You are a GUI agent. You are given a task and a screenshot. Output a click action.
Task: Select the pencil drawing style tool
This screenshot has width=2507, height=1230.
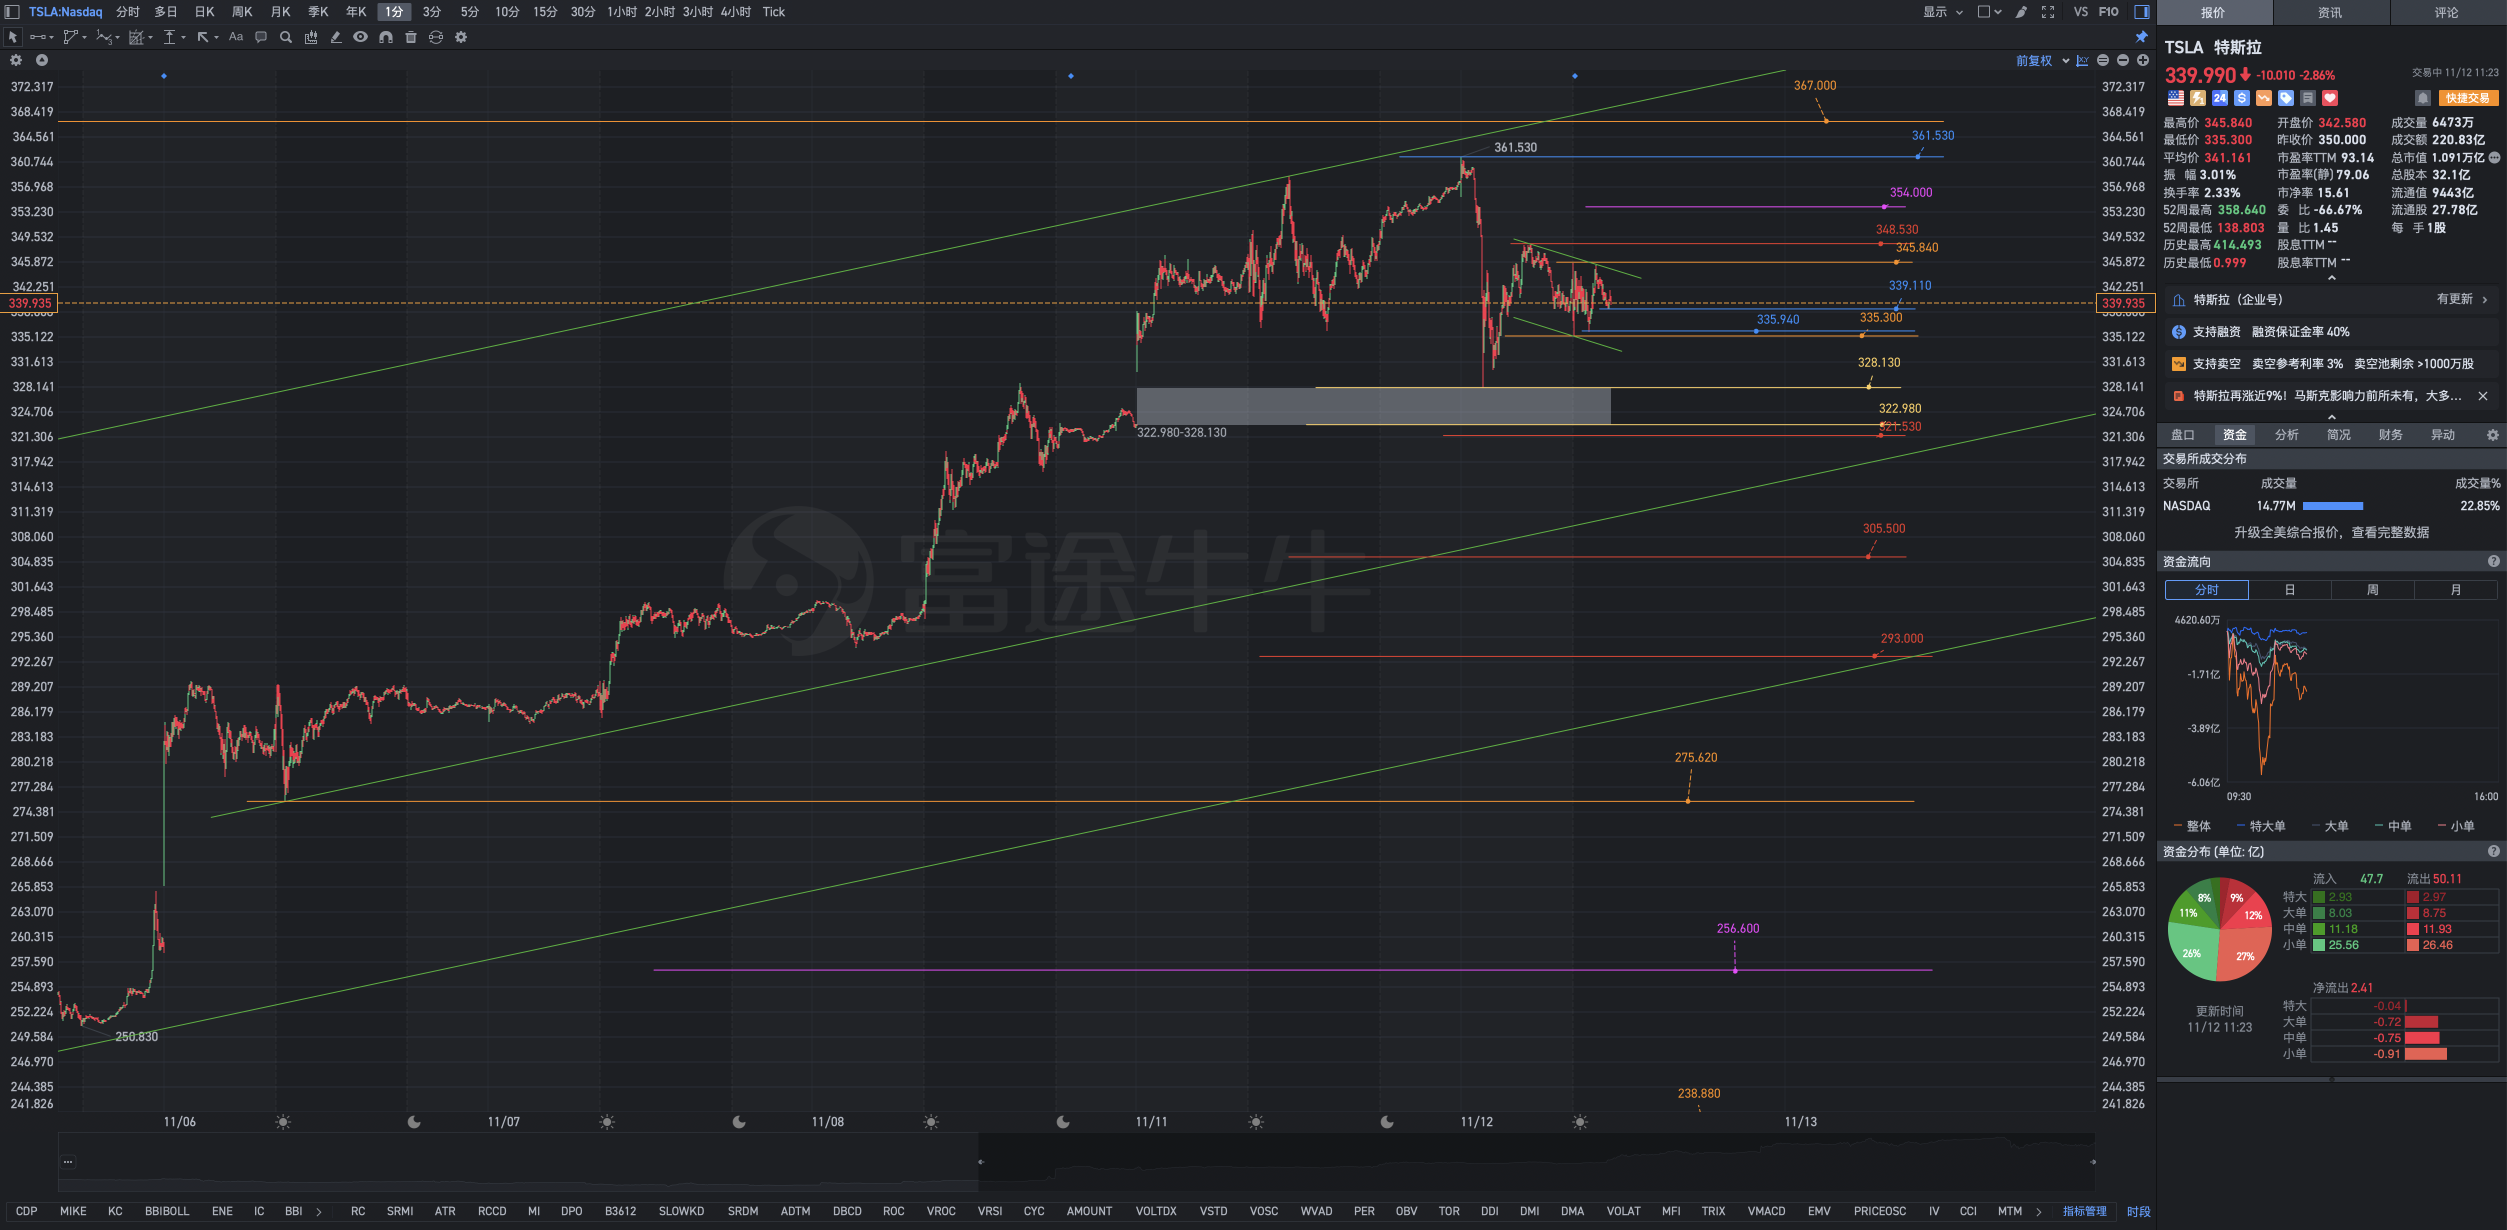[x=336, y=37]
